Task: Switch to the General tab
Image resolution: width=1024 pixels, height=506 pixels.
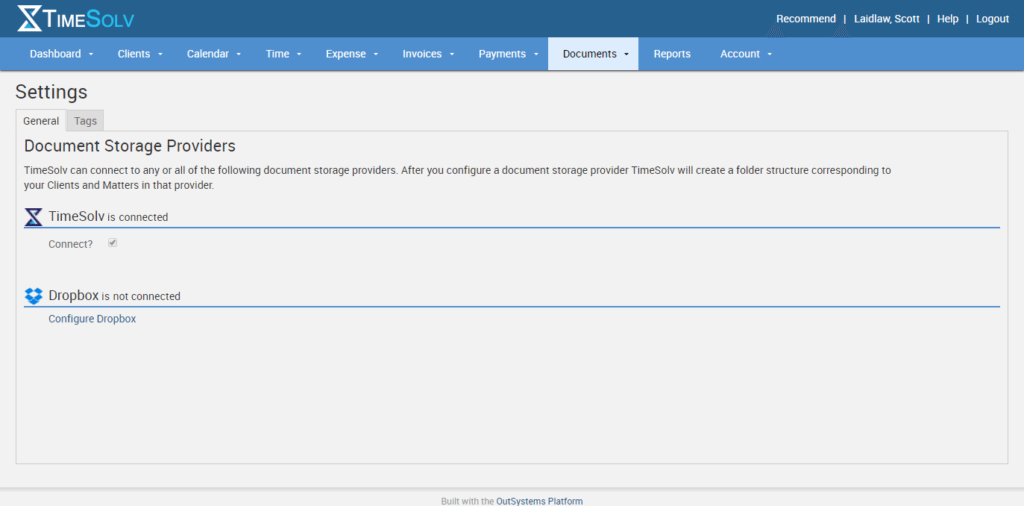Action: coord(41,121)
